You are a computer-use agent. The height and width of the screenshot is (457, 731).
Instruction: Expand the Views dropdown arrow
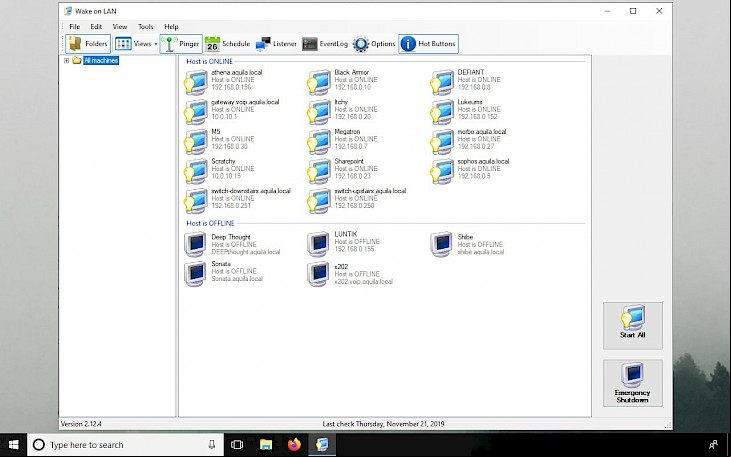tap(156, 44)
